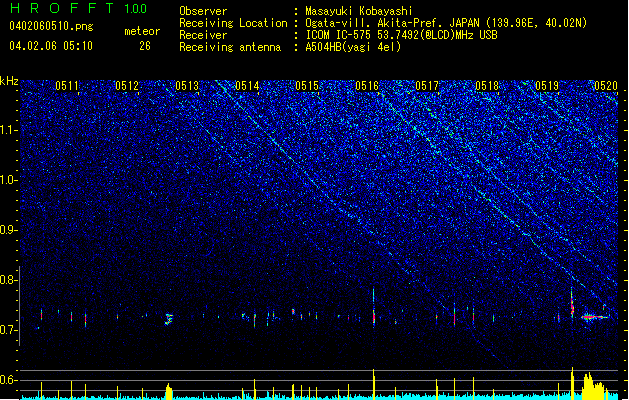Click the kHz axis unit label

tap(9, 81)
